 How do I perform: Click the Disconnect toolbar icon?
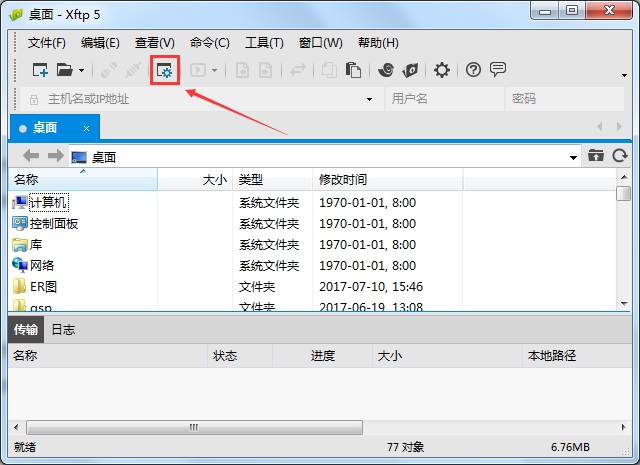[133, 70]
